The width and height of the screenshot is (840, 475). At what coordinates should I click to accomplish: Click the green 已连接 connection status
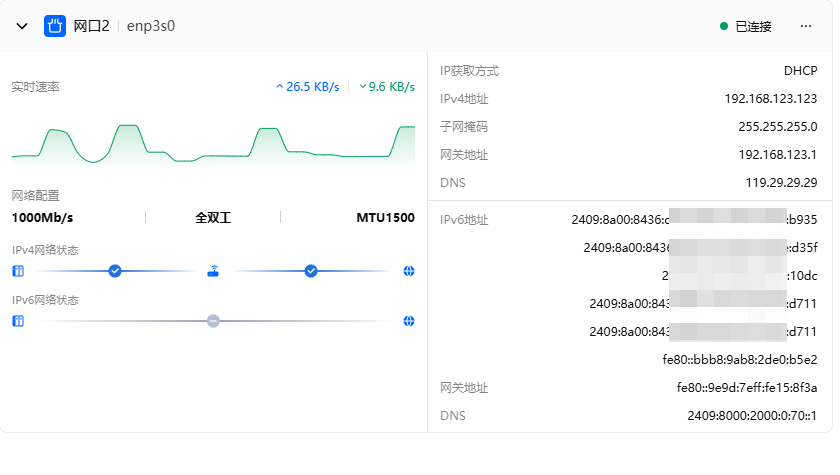pyautogui.click(x=747, y=27)
